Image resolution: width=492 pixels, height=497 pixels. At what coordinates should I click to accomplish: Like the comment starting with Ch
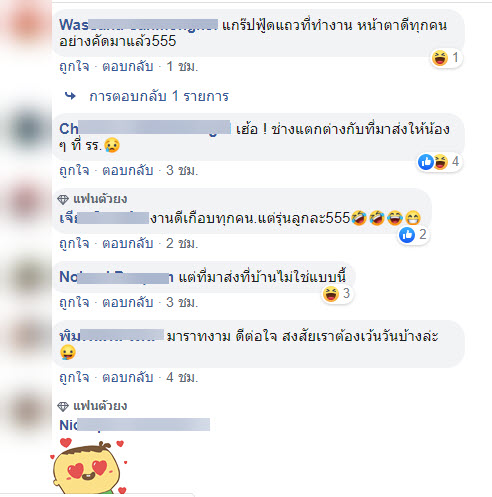point(74,170)
